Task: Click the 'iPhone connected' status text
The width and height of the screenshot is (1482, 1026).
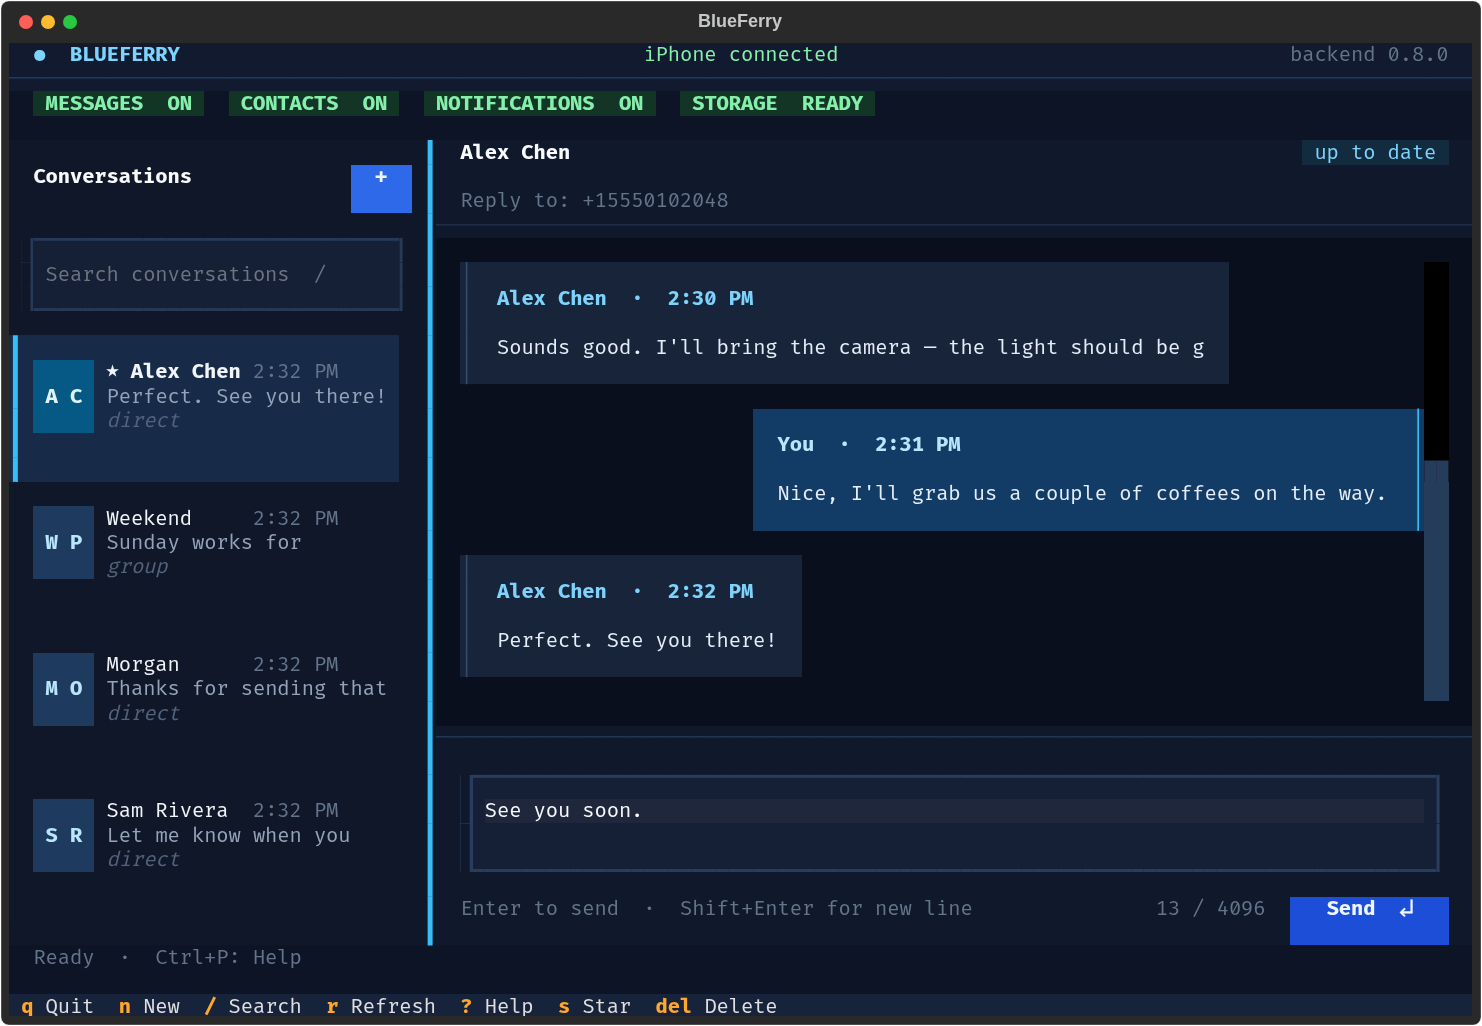Action: pos(741,55)
